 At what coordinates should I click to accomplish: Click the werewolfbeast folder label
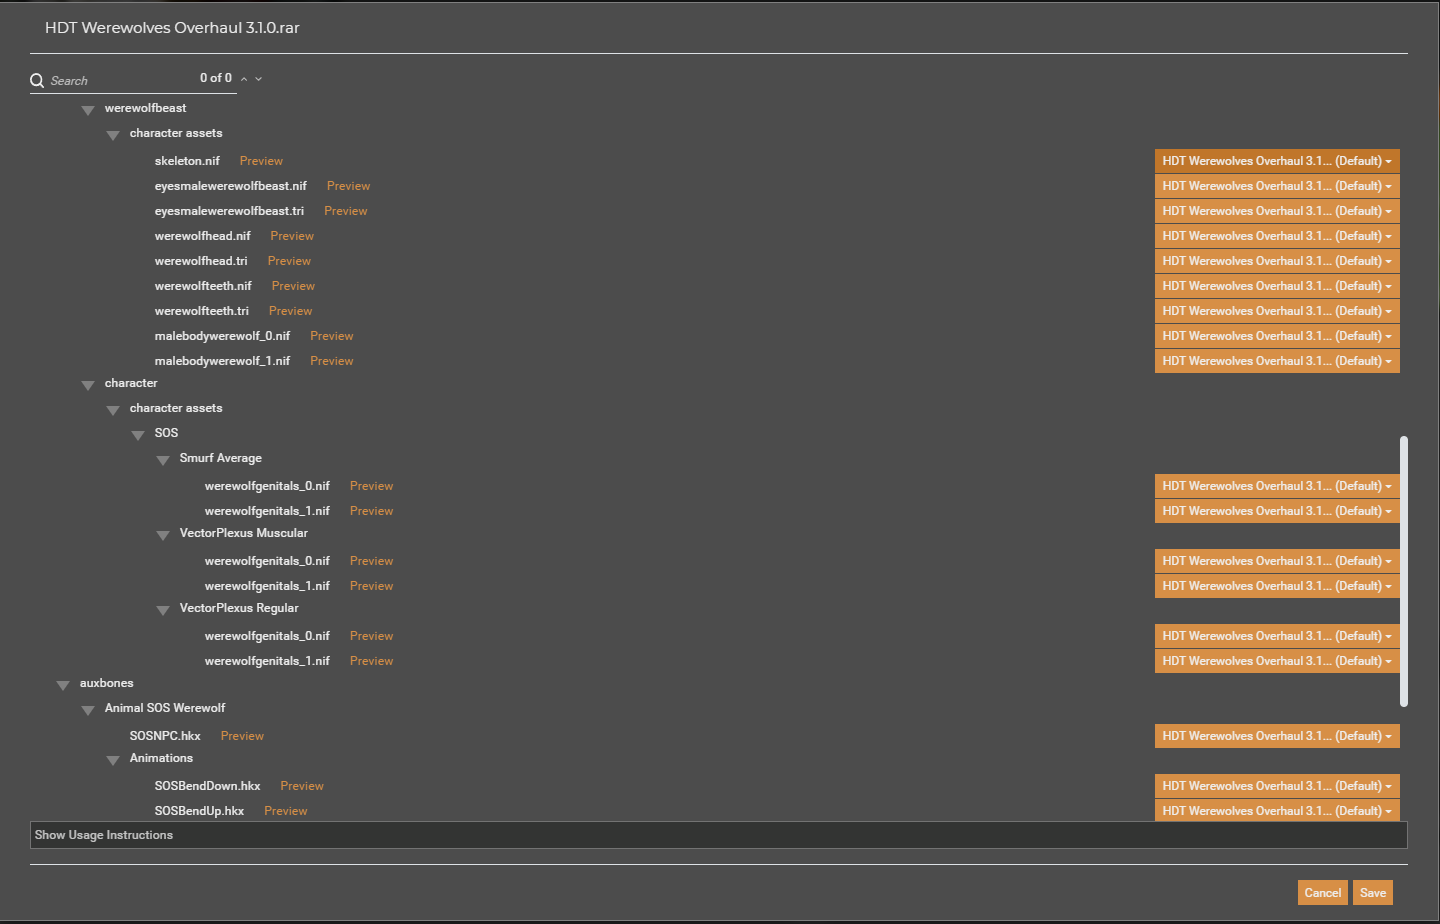(x=145, y=108)
